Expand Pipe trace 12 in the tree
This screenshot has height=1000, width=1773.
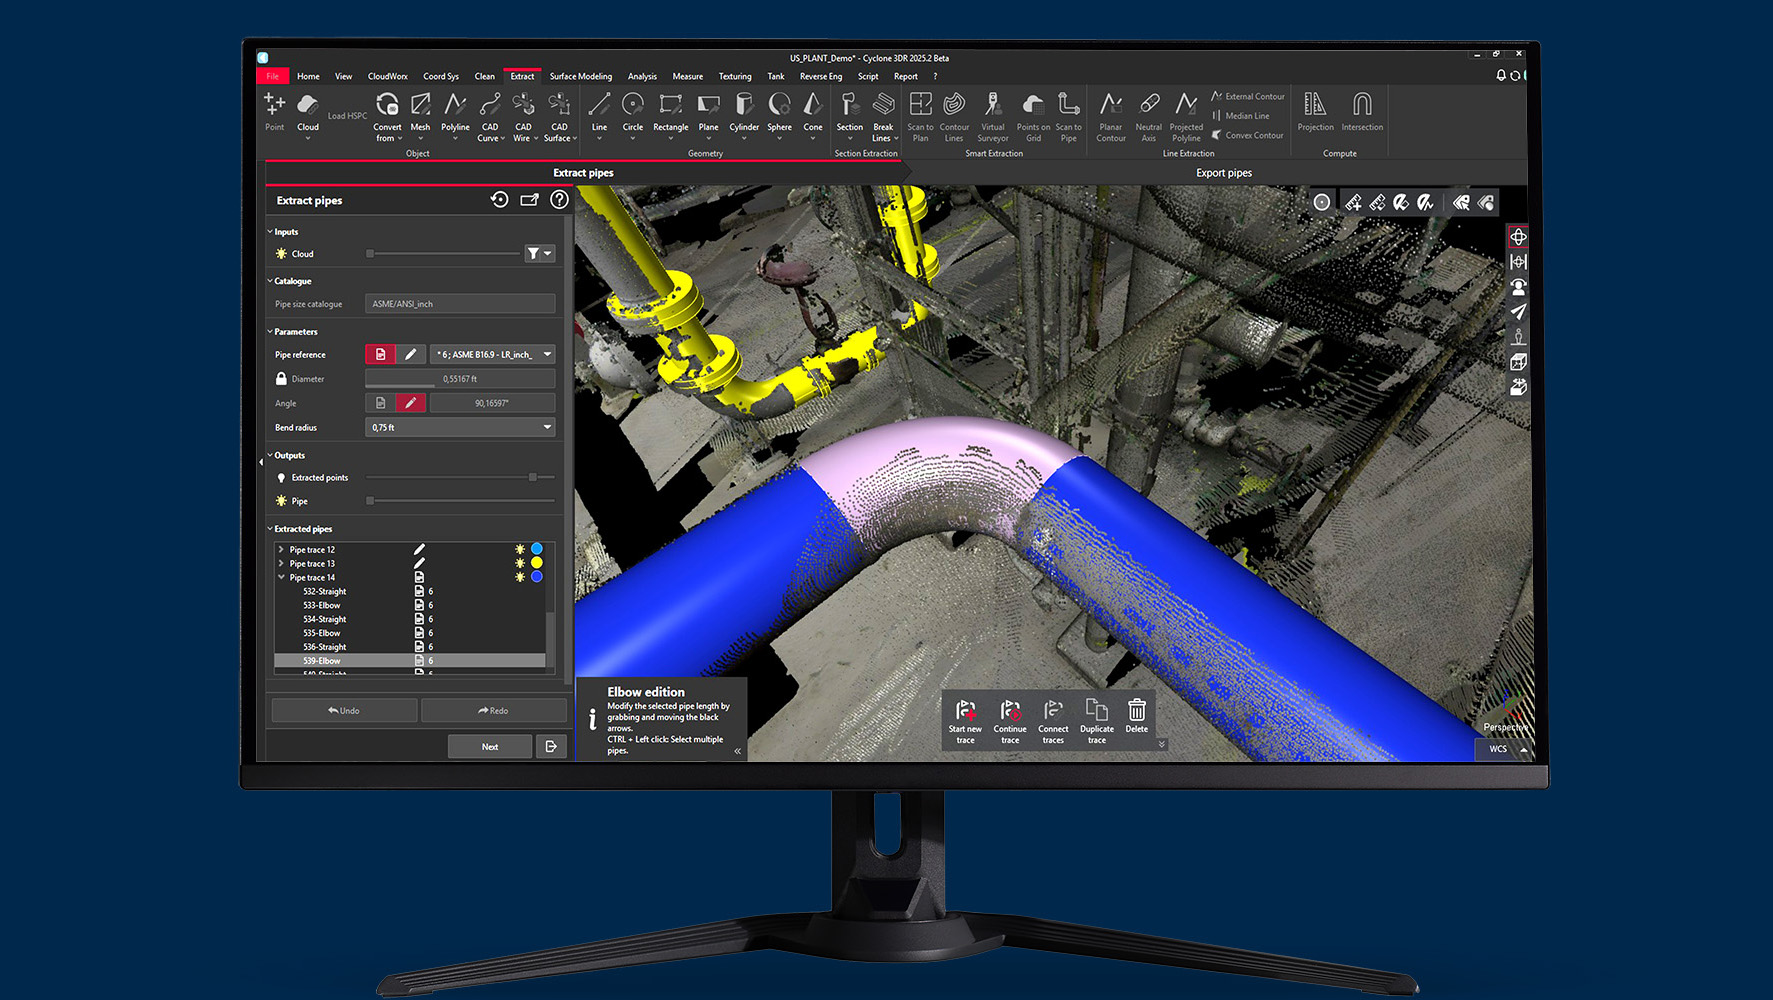pos(281,549)
